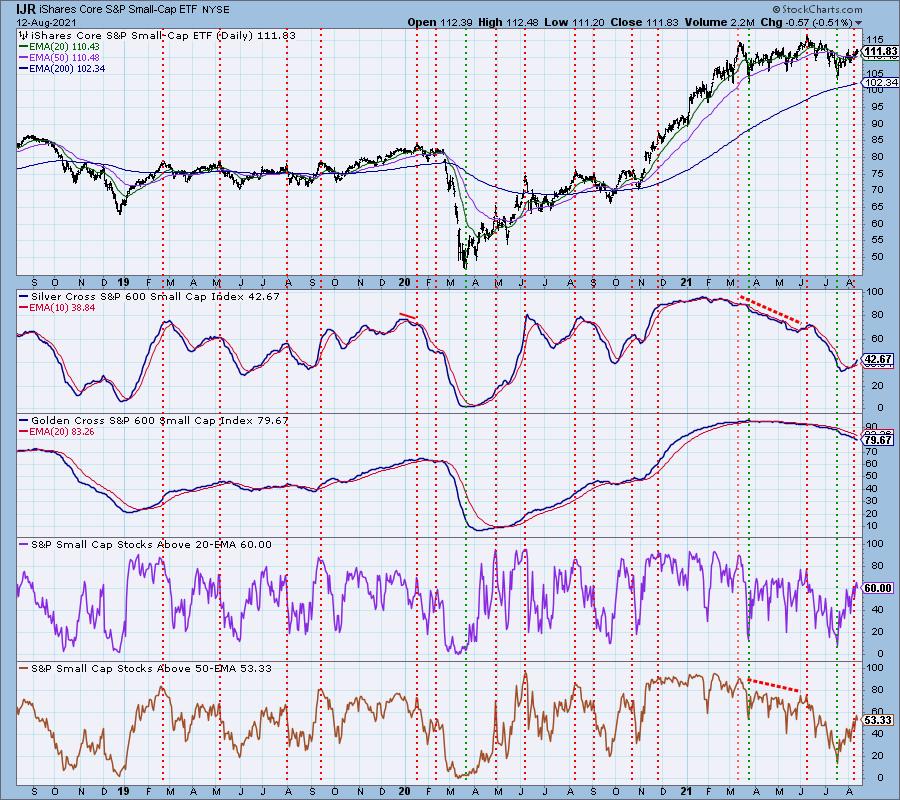Click the NYSE exchange label
This screenshot has height=800, width=900.
[216, 10]
